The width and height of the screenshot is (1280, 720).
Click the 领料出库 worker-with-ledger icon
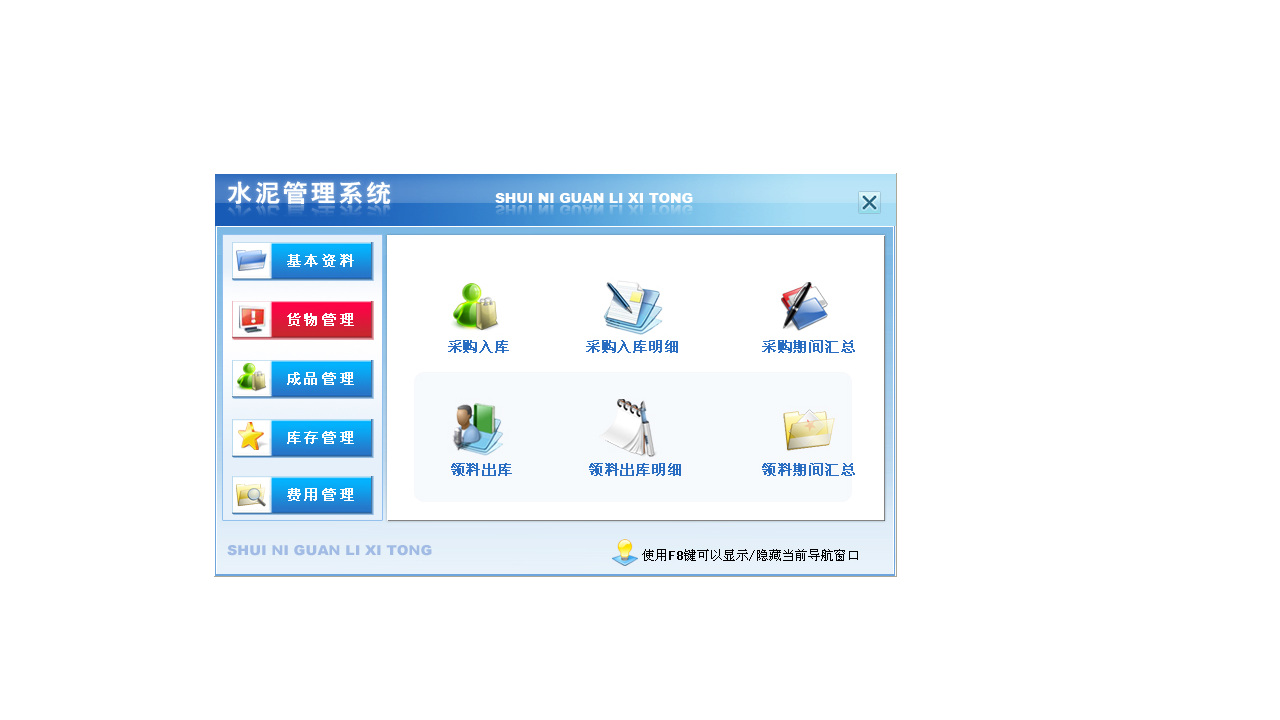click(477, 428)
